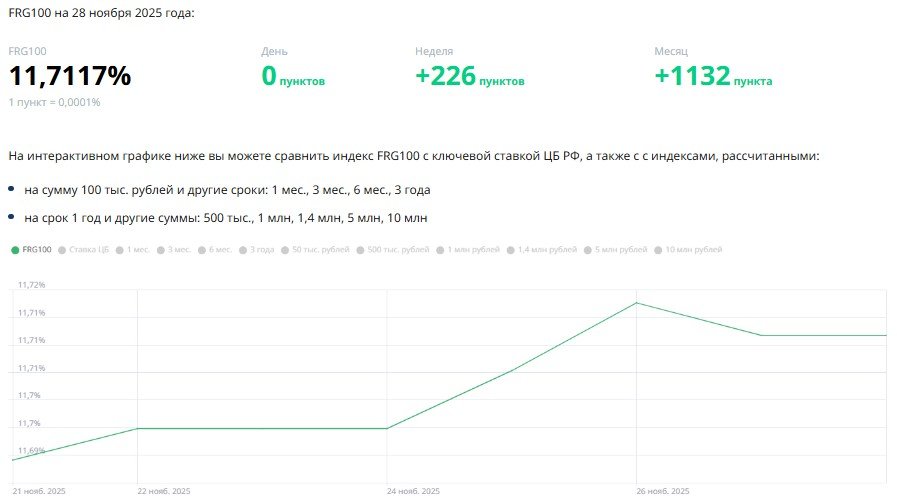Toggle the 10 млн рублей legend item
Screen dimensions: 897x500
tap(690, 249)
